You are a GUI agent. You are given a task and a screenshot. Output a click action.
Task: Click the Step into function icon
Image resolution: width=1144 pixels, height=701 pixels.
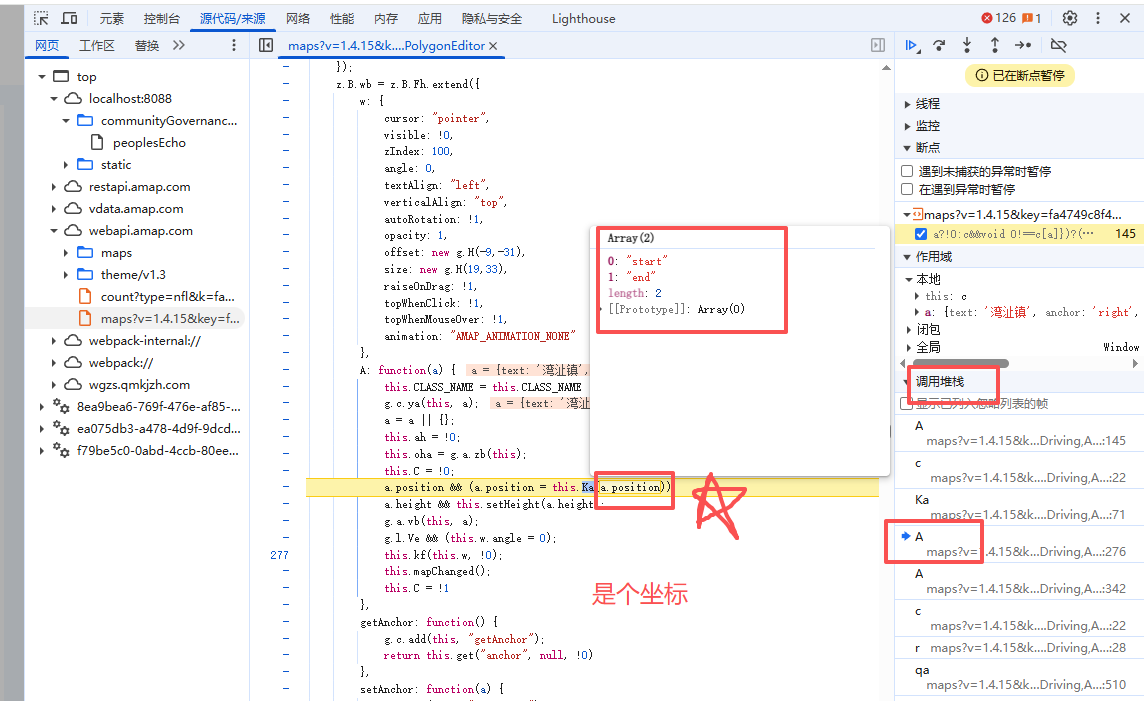(x=967, y=45)
